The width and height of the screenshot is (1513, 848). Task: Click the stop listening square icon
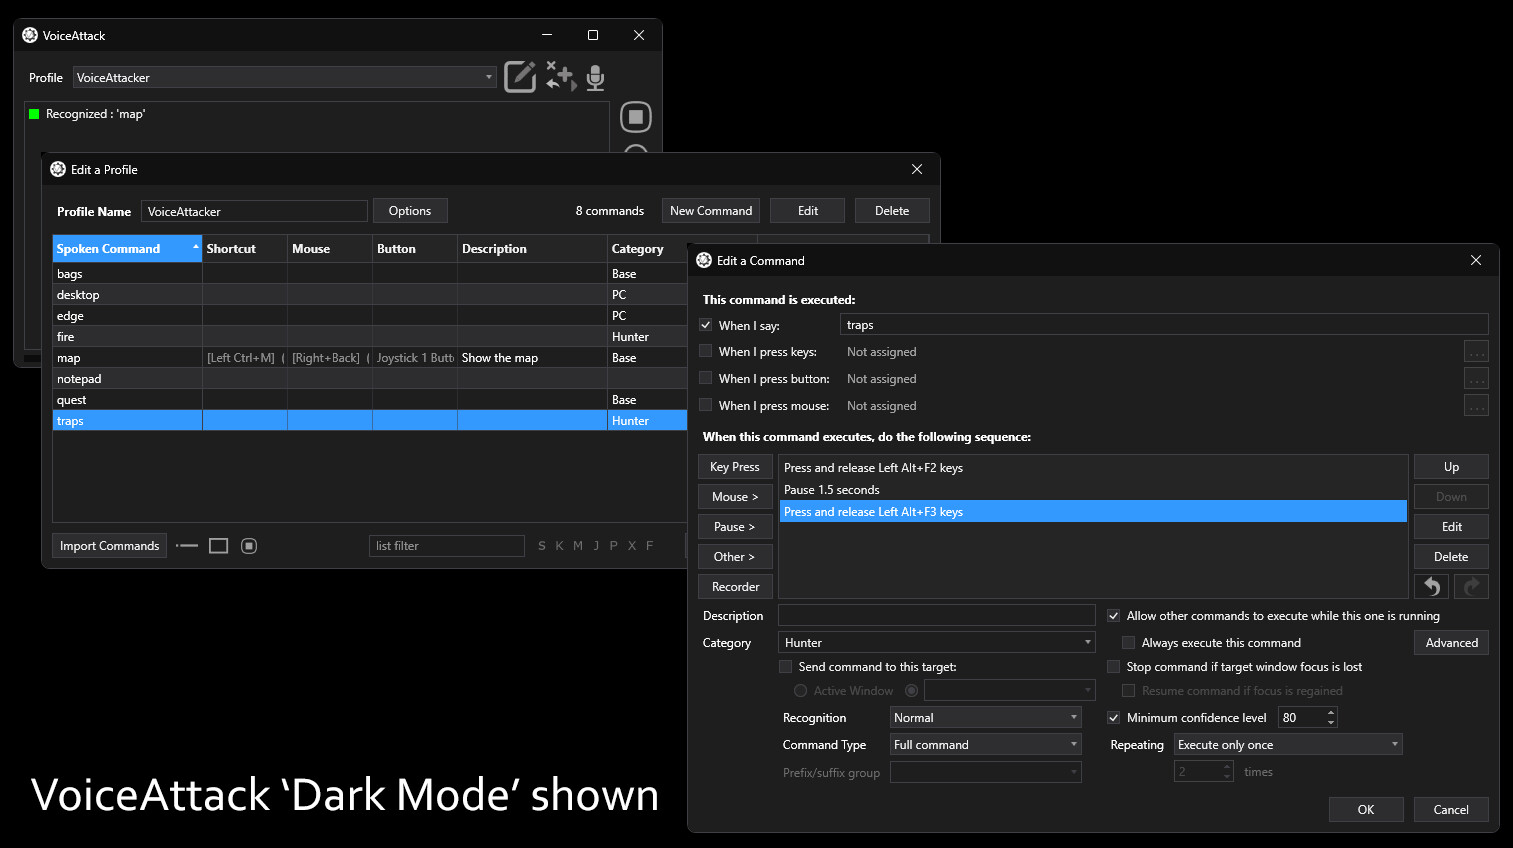click(x=636, y=116)
